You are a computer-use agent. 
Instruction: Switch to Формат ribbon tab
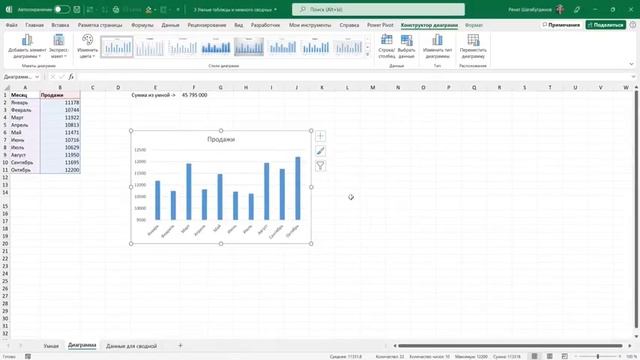coord(474,25)
